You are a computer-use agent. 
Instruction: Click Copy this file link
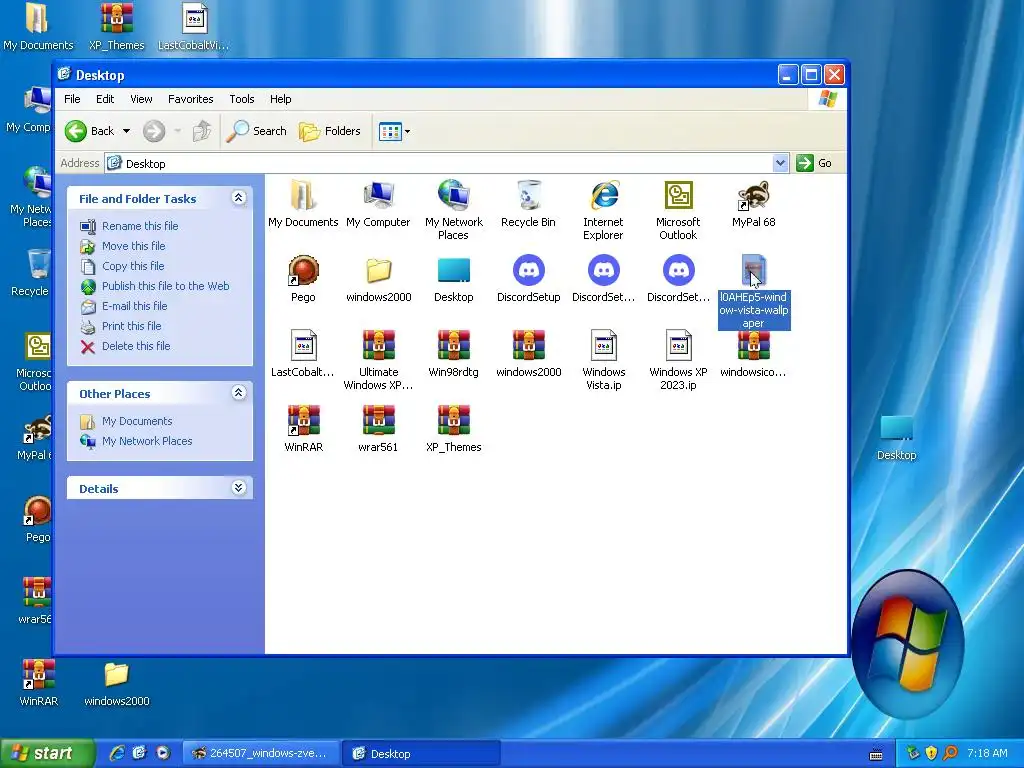tap(133, 266)
